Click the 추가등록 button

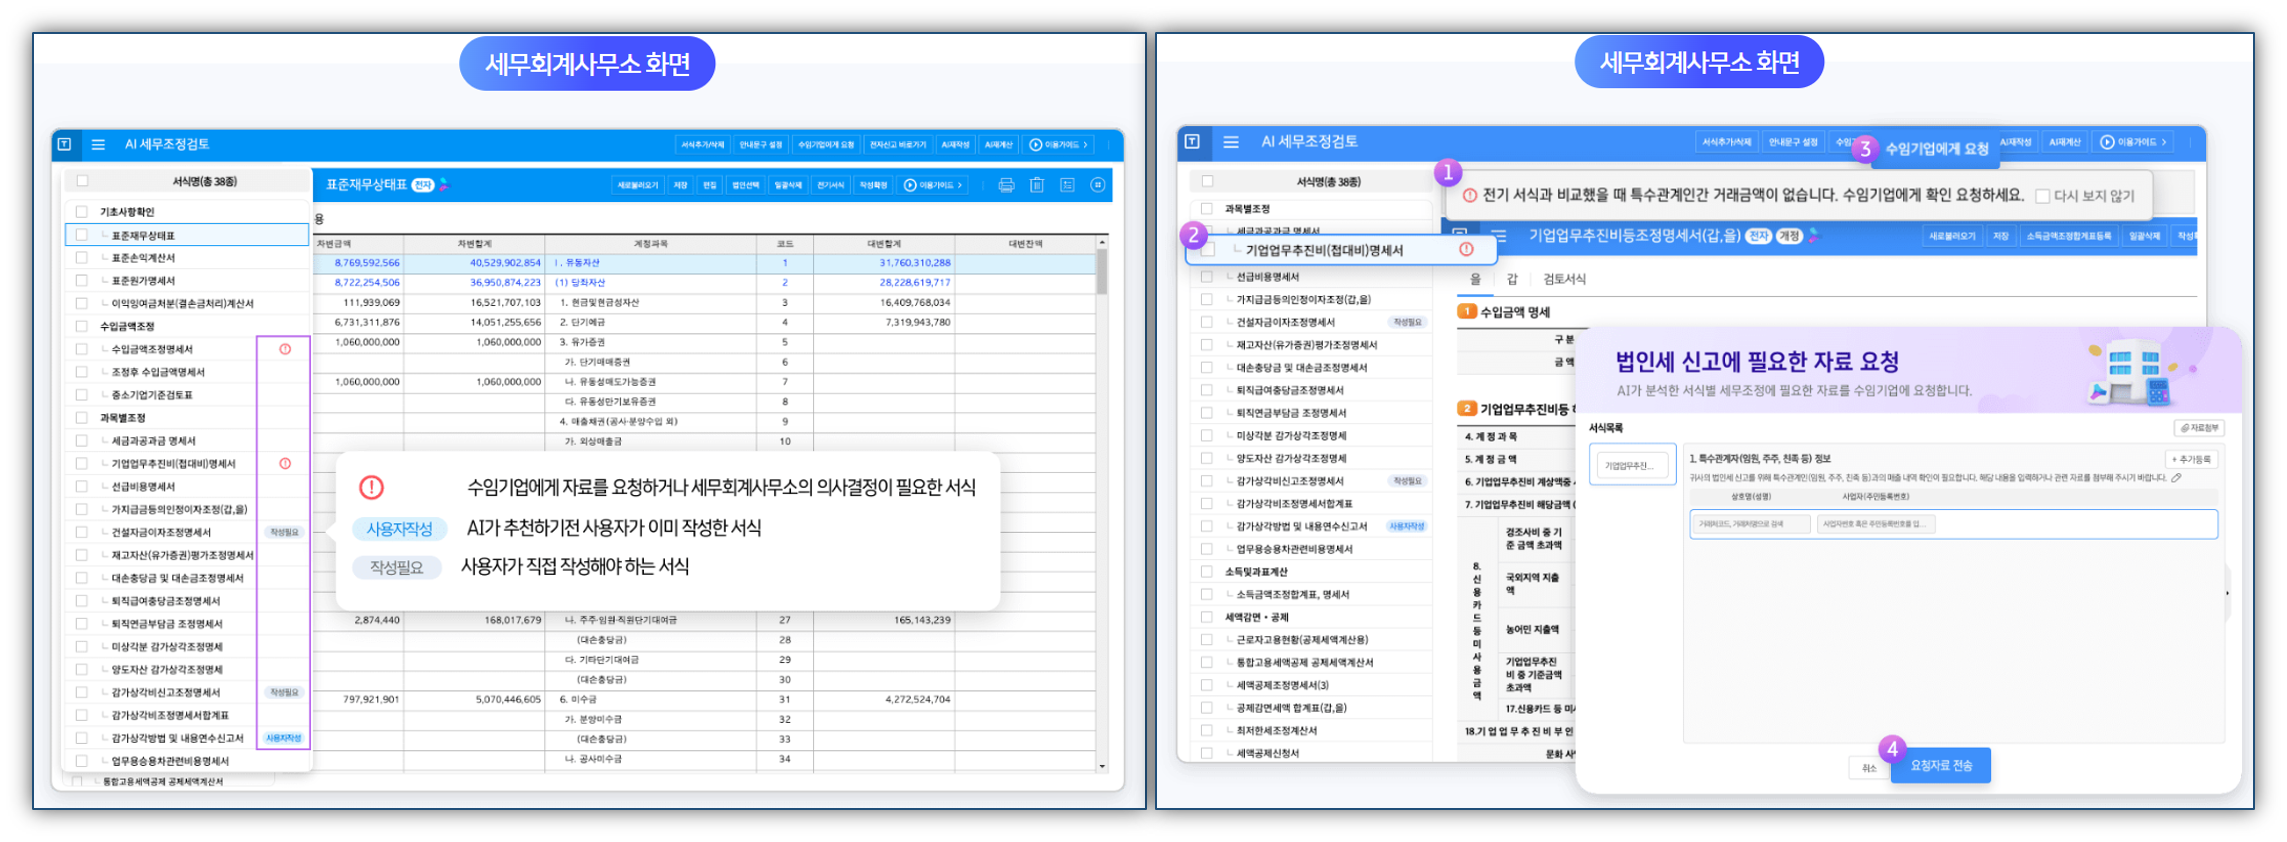(x=2191, y=459)
